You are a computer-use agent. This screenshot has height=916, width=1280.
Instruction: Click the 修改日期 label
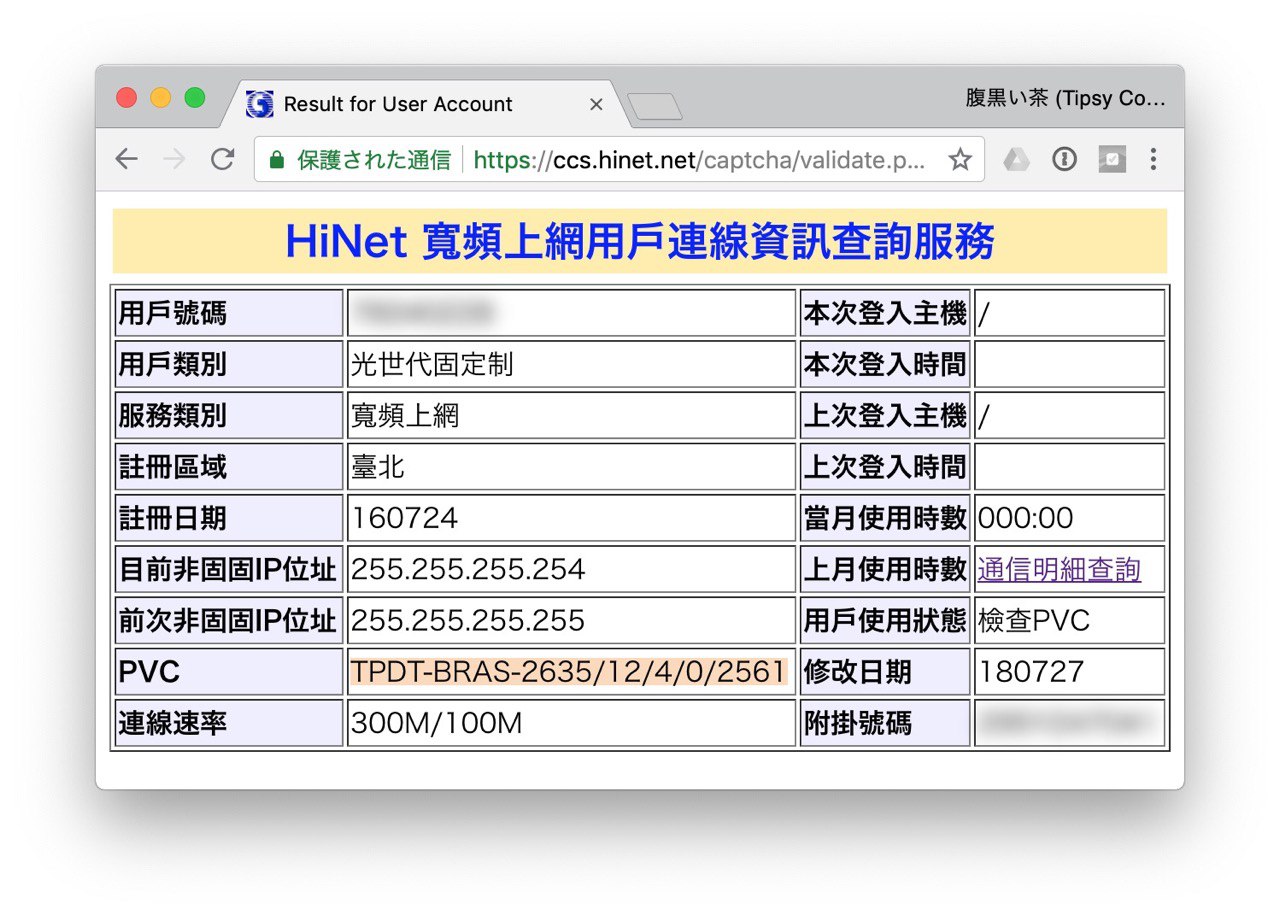858,672
